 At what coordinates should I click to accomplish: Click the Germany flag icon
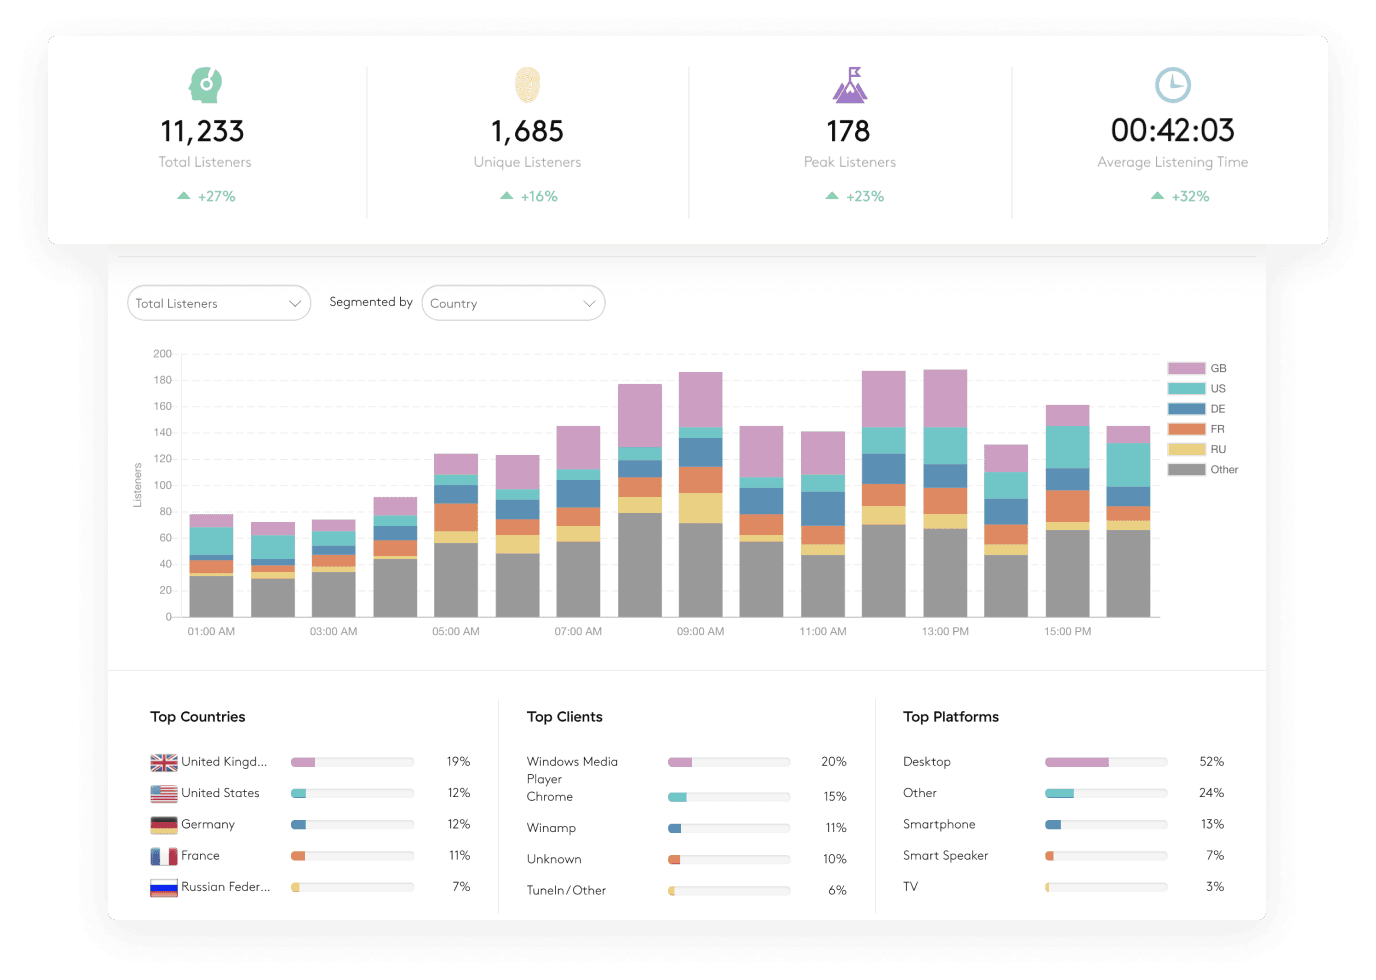[163, 824]
